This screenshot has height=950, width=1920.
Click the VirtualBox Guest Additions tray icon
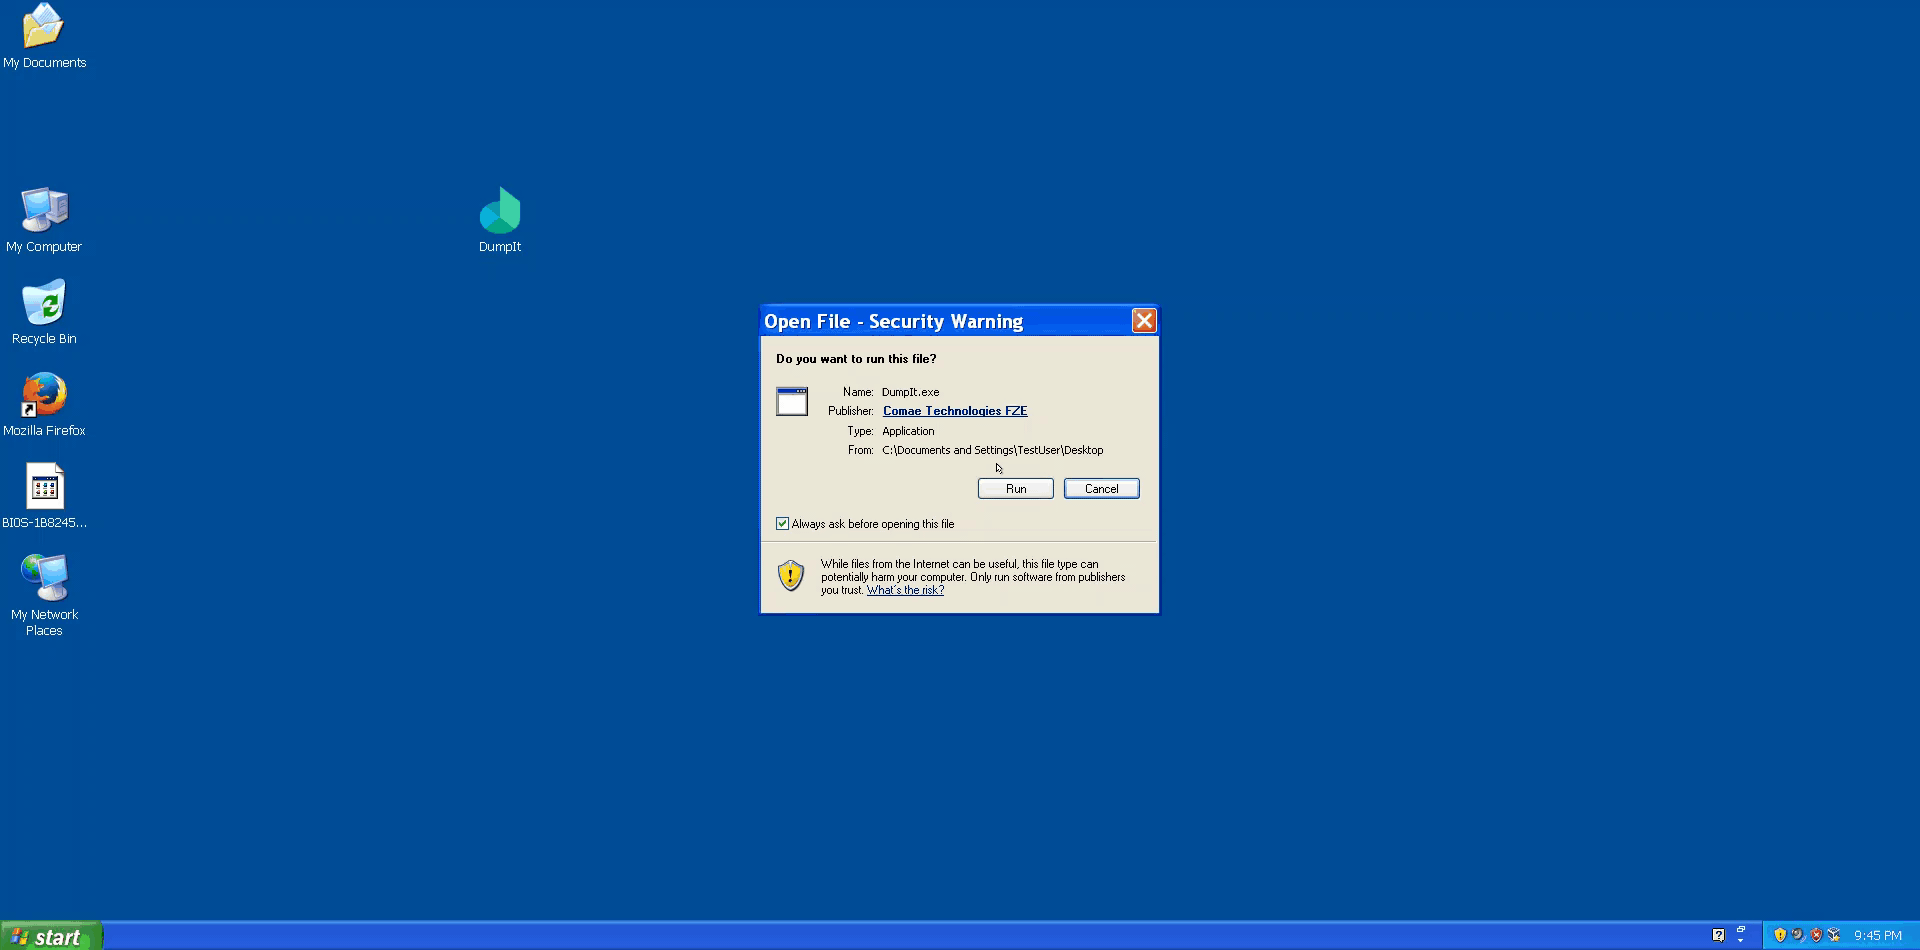[1834, 935]
